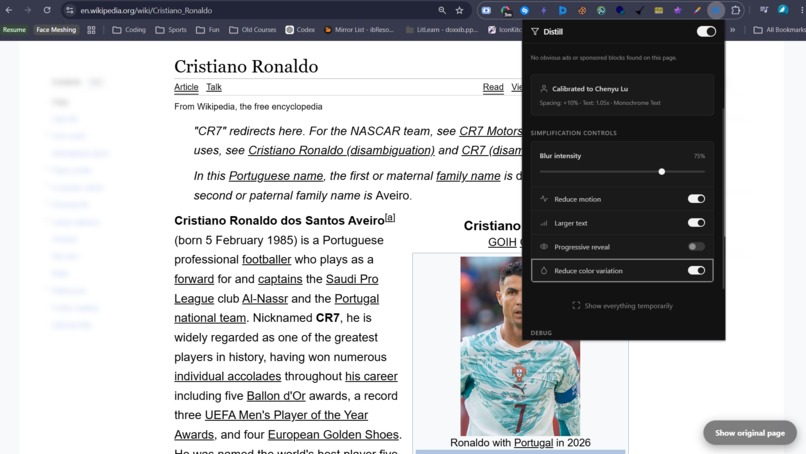This screenshot has width=806, height=454.
Task: Follow the Cristiano Ronaldo (disambiguation) link
Action: (341, 151)
